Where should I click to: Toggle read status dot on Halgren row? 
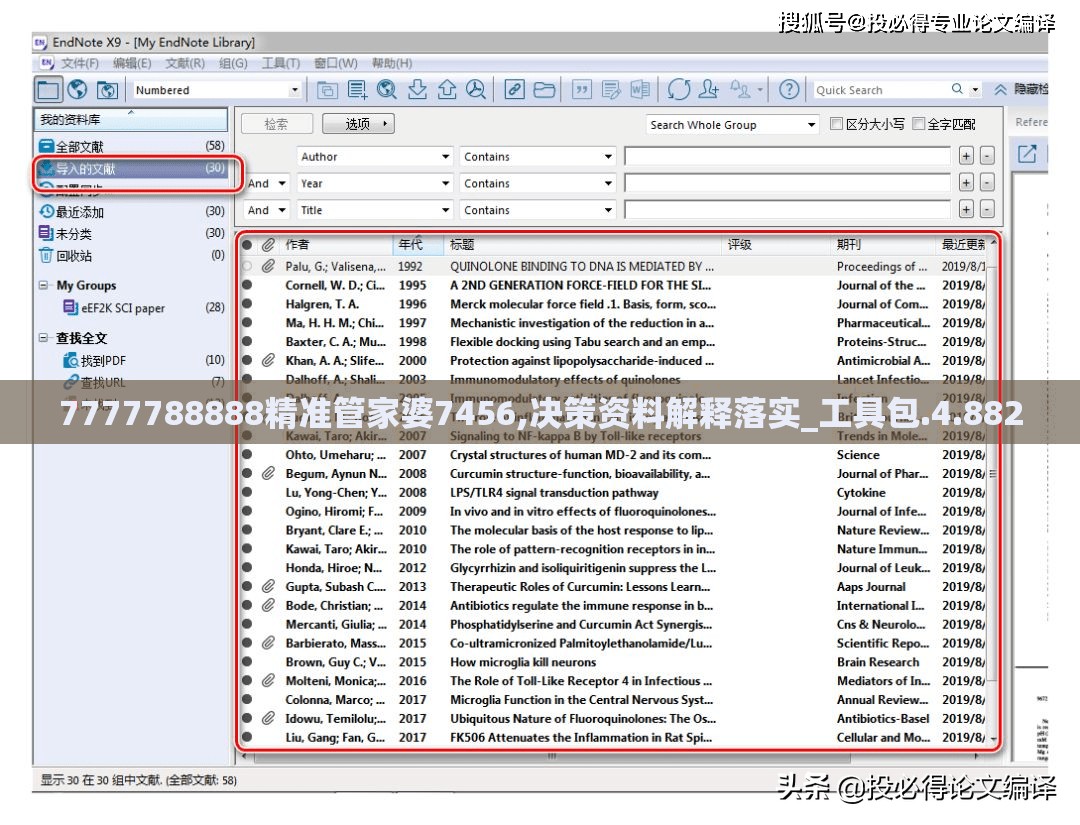point(247,304)
